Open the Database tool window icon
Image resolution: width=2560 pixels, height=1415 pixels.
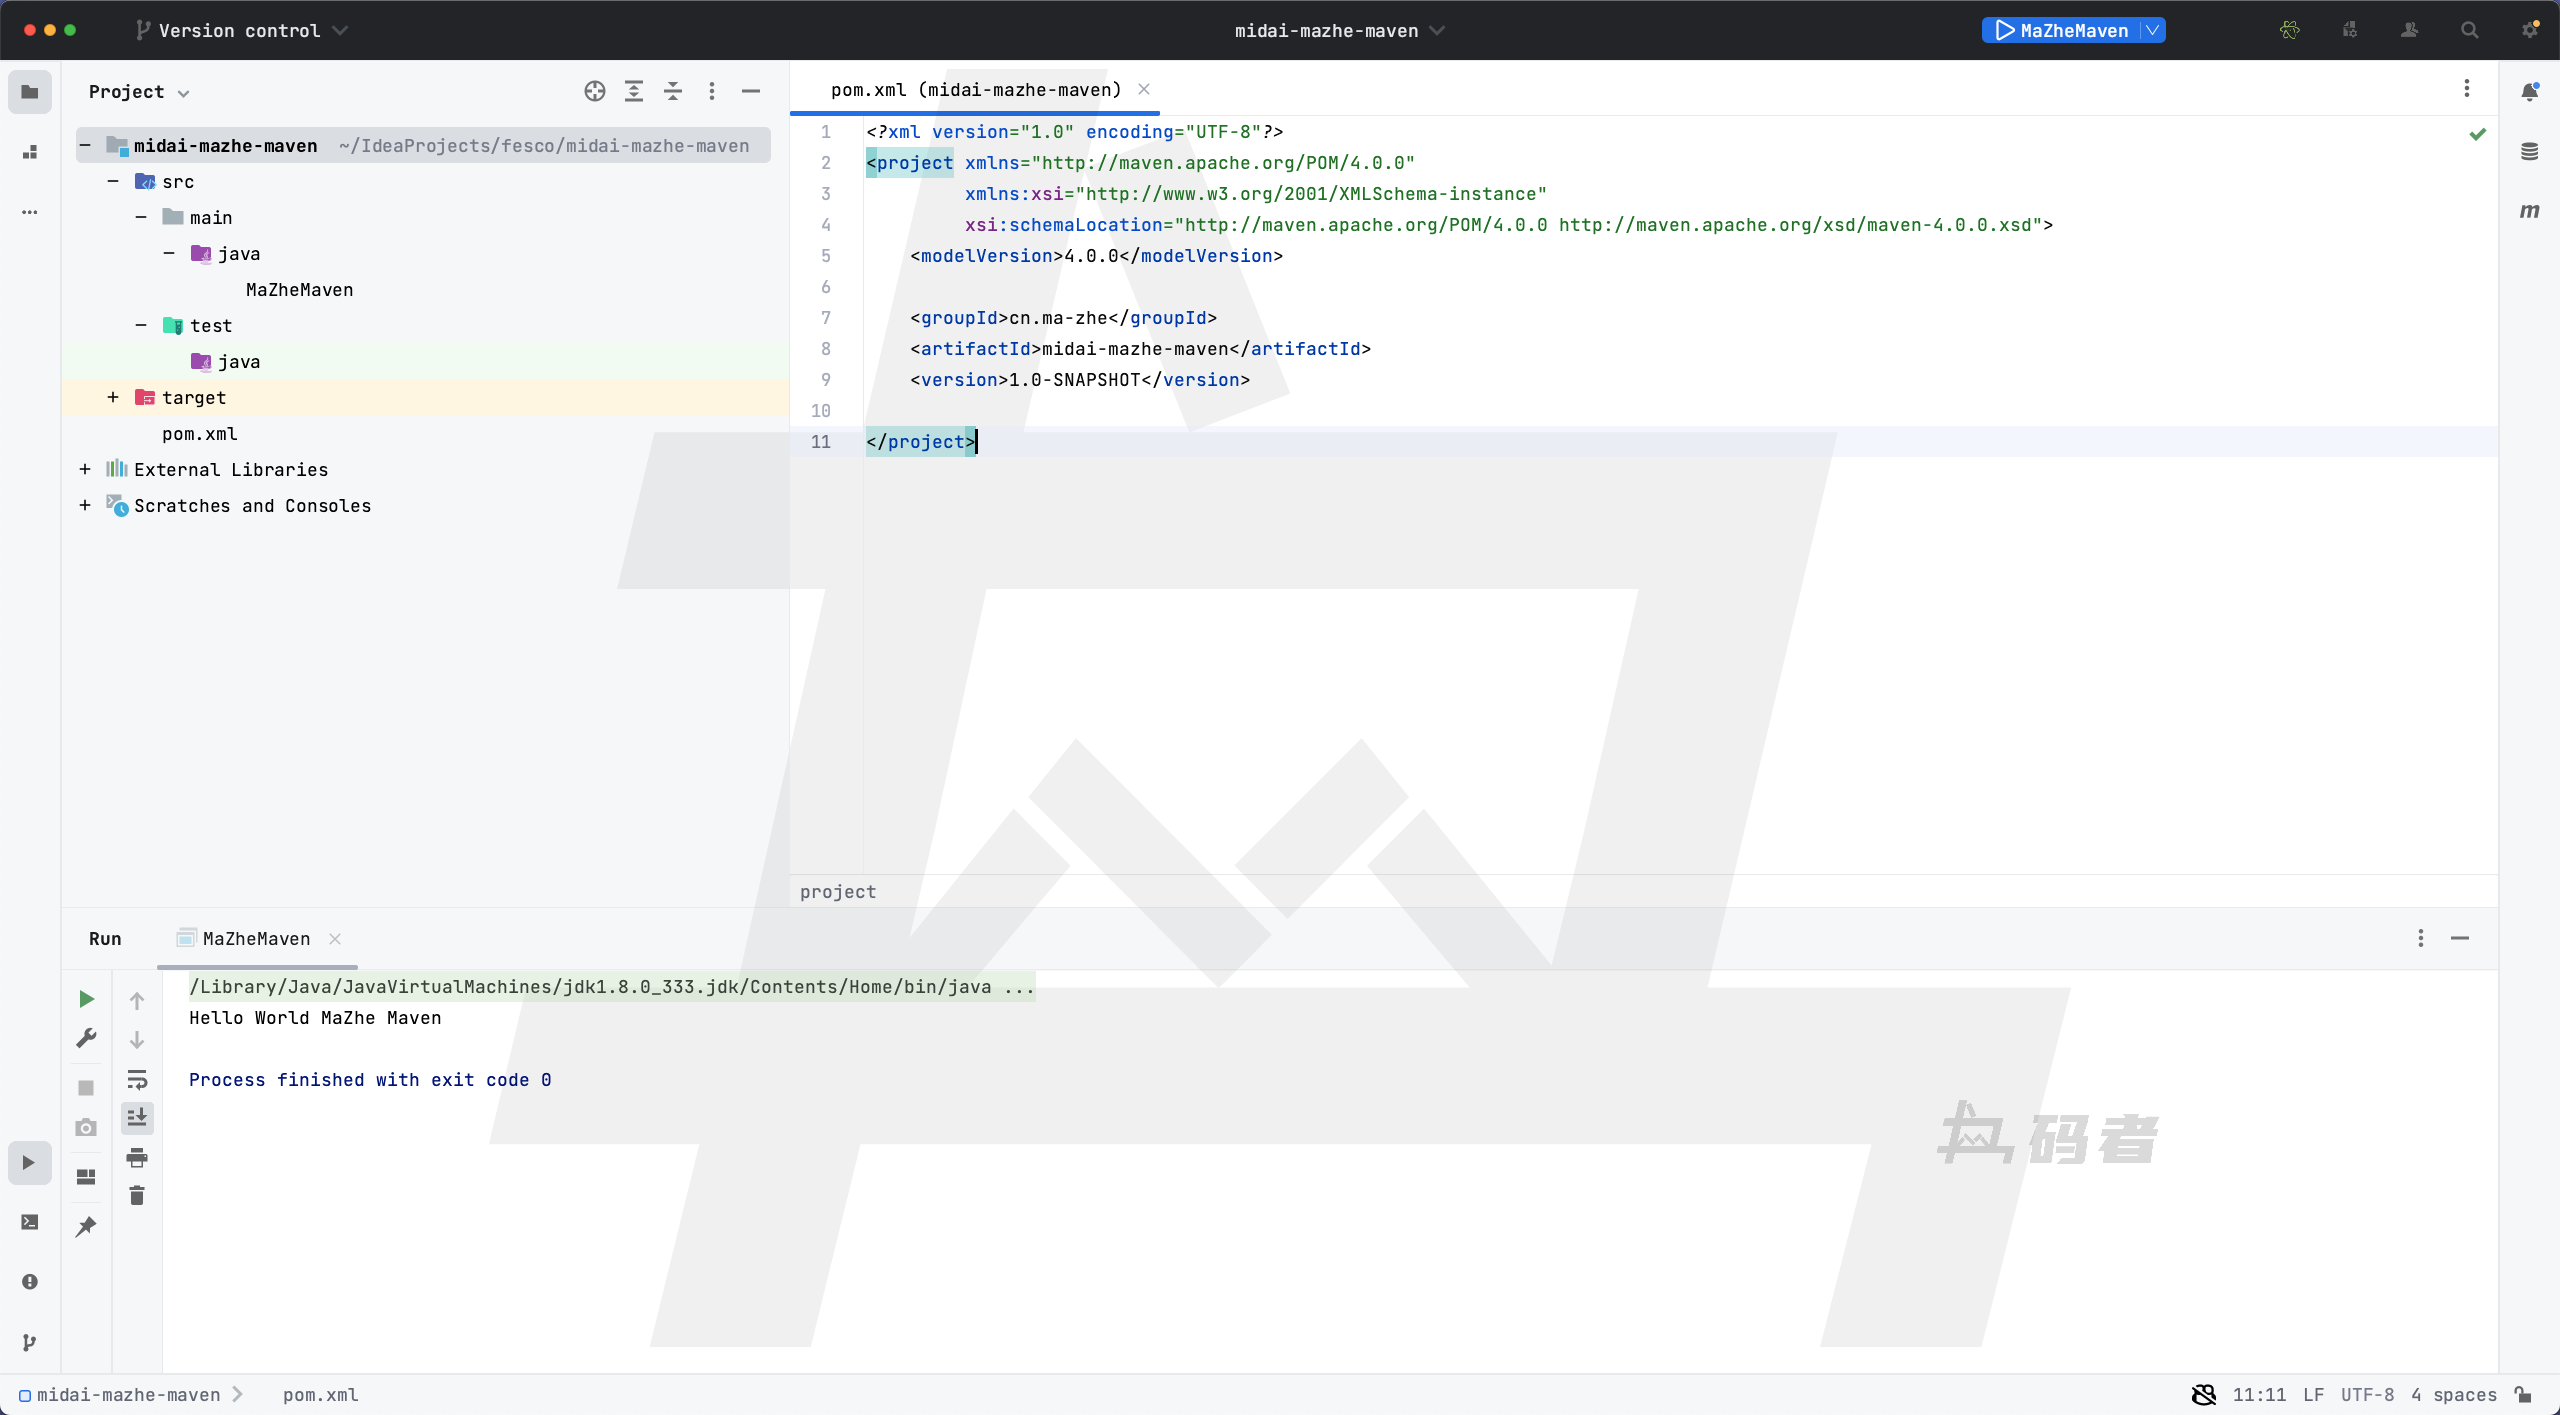click(x=2529, y=152)
